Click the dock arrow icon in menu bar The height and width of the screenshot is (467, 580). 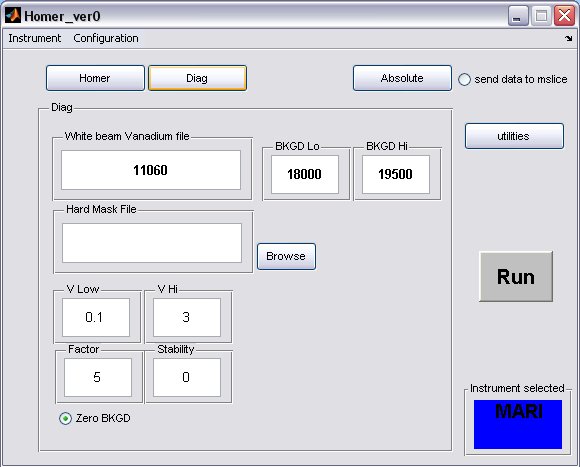pos(569,38)
